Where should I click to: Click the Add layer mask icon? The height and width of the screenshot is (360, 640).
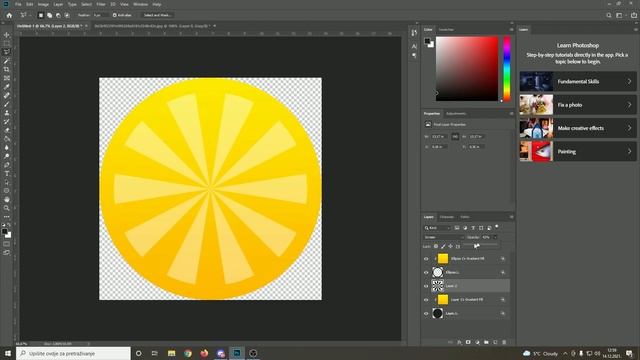(x=468, y=342)
